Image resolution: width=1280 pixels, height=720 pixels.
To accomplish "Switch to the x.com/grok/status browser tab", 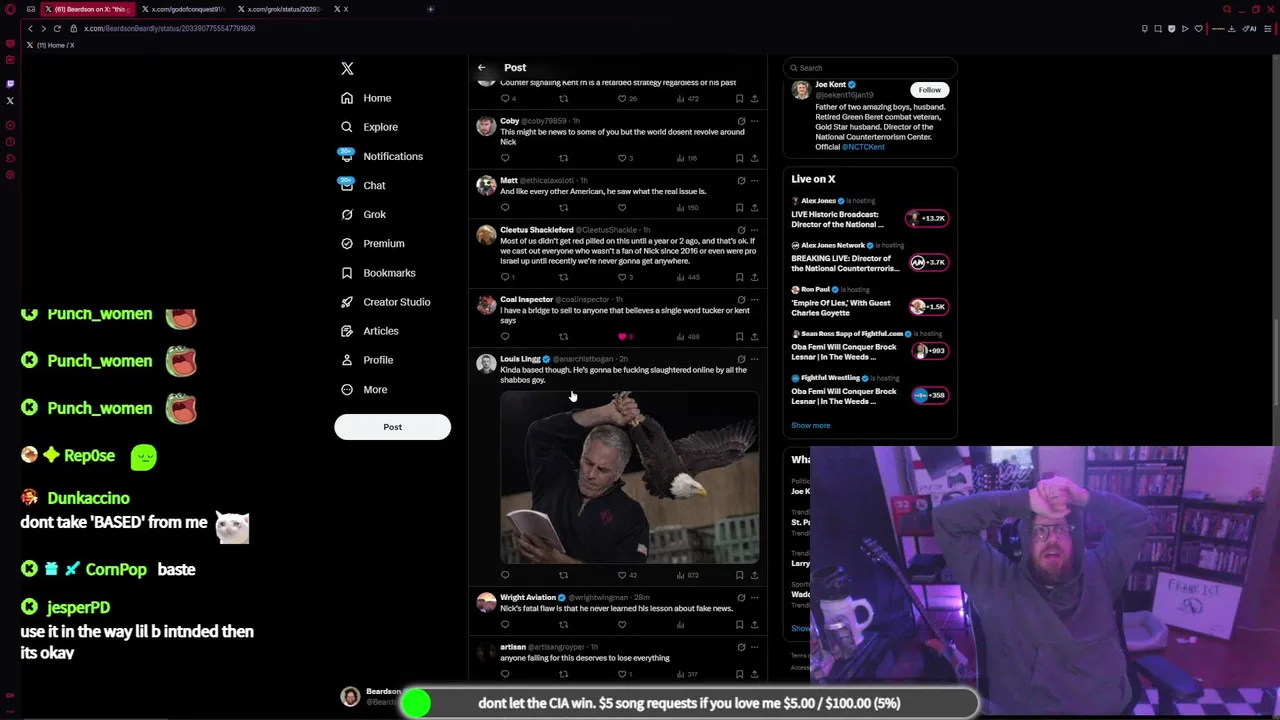I will tap(283, 9).
